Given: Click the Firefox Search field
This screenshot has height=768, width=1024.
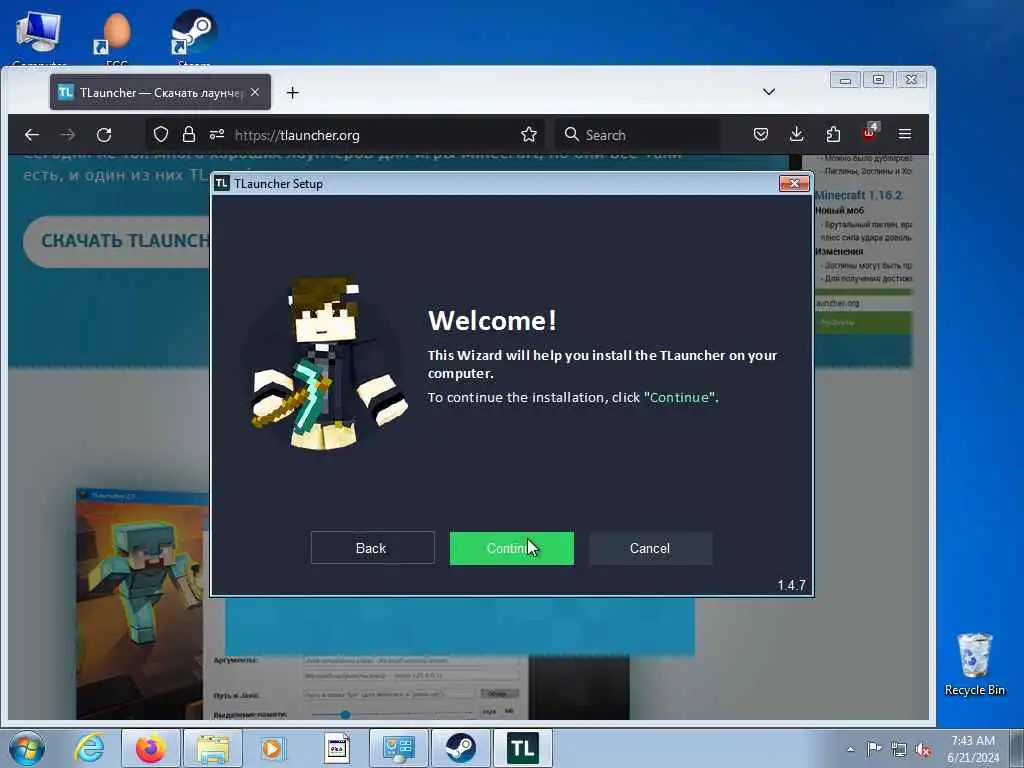Looking at the screenshot, I should tap(637, 135).
